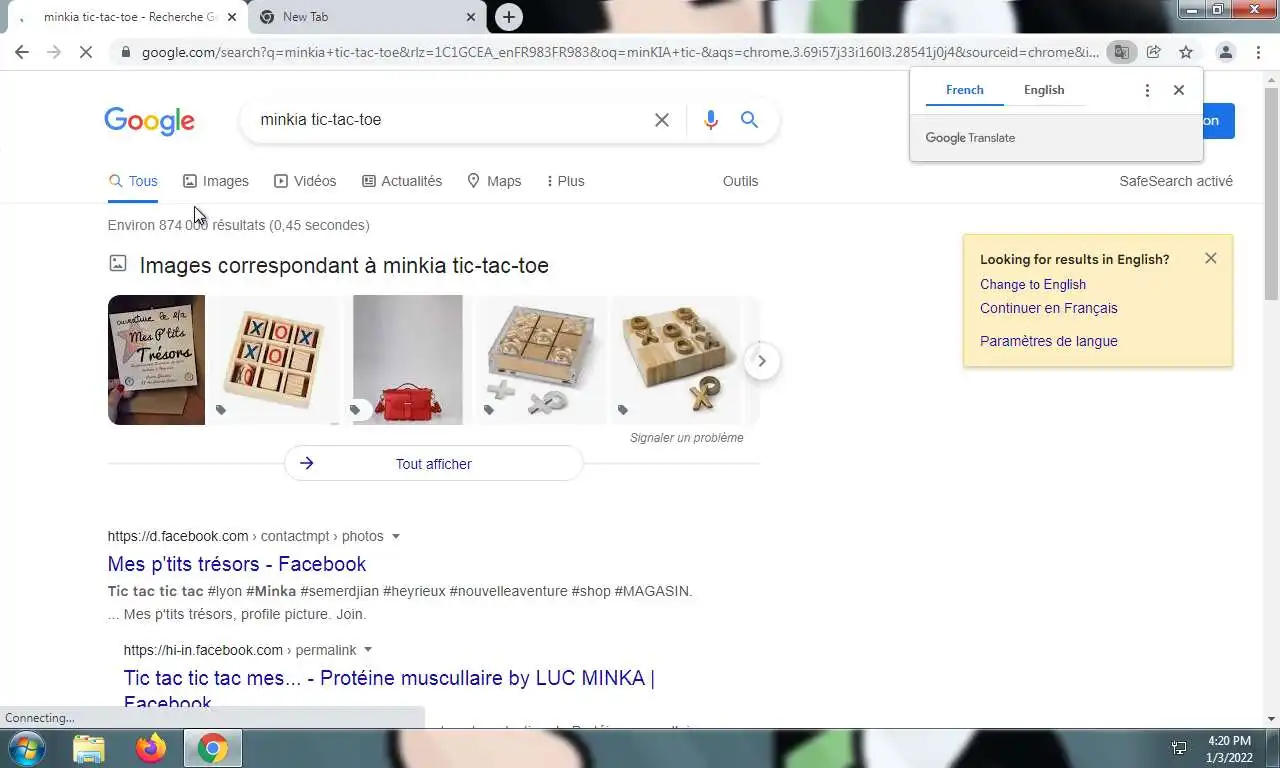The image size is (1280, 768).
Task: Click 'Images correspondant à minkia tic-tac-toe' heading
Action: [344, 265]
